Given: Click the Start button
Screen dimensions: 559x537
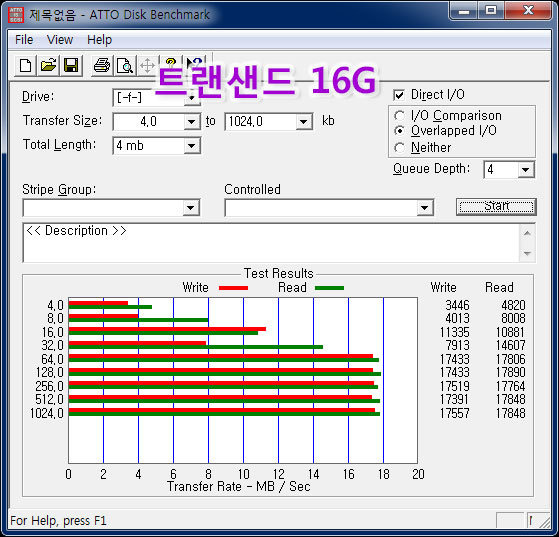Looking at the screenshot, I should [x=496, y=207].
